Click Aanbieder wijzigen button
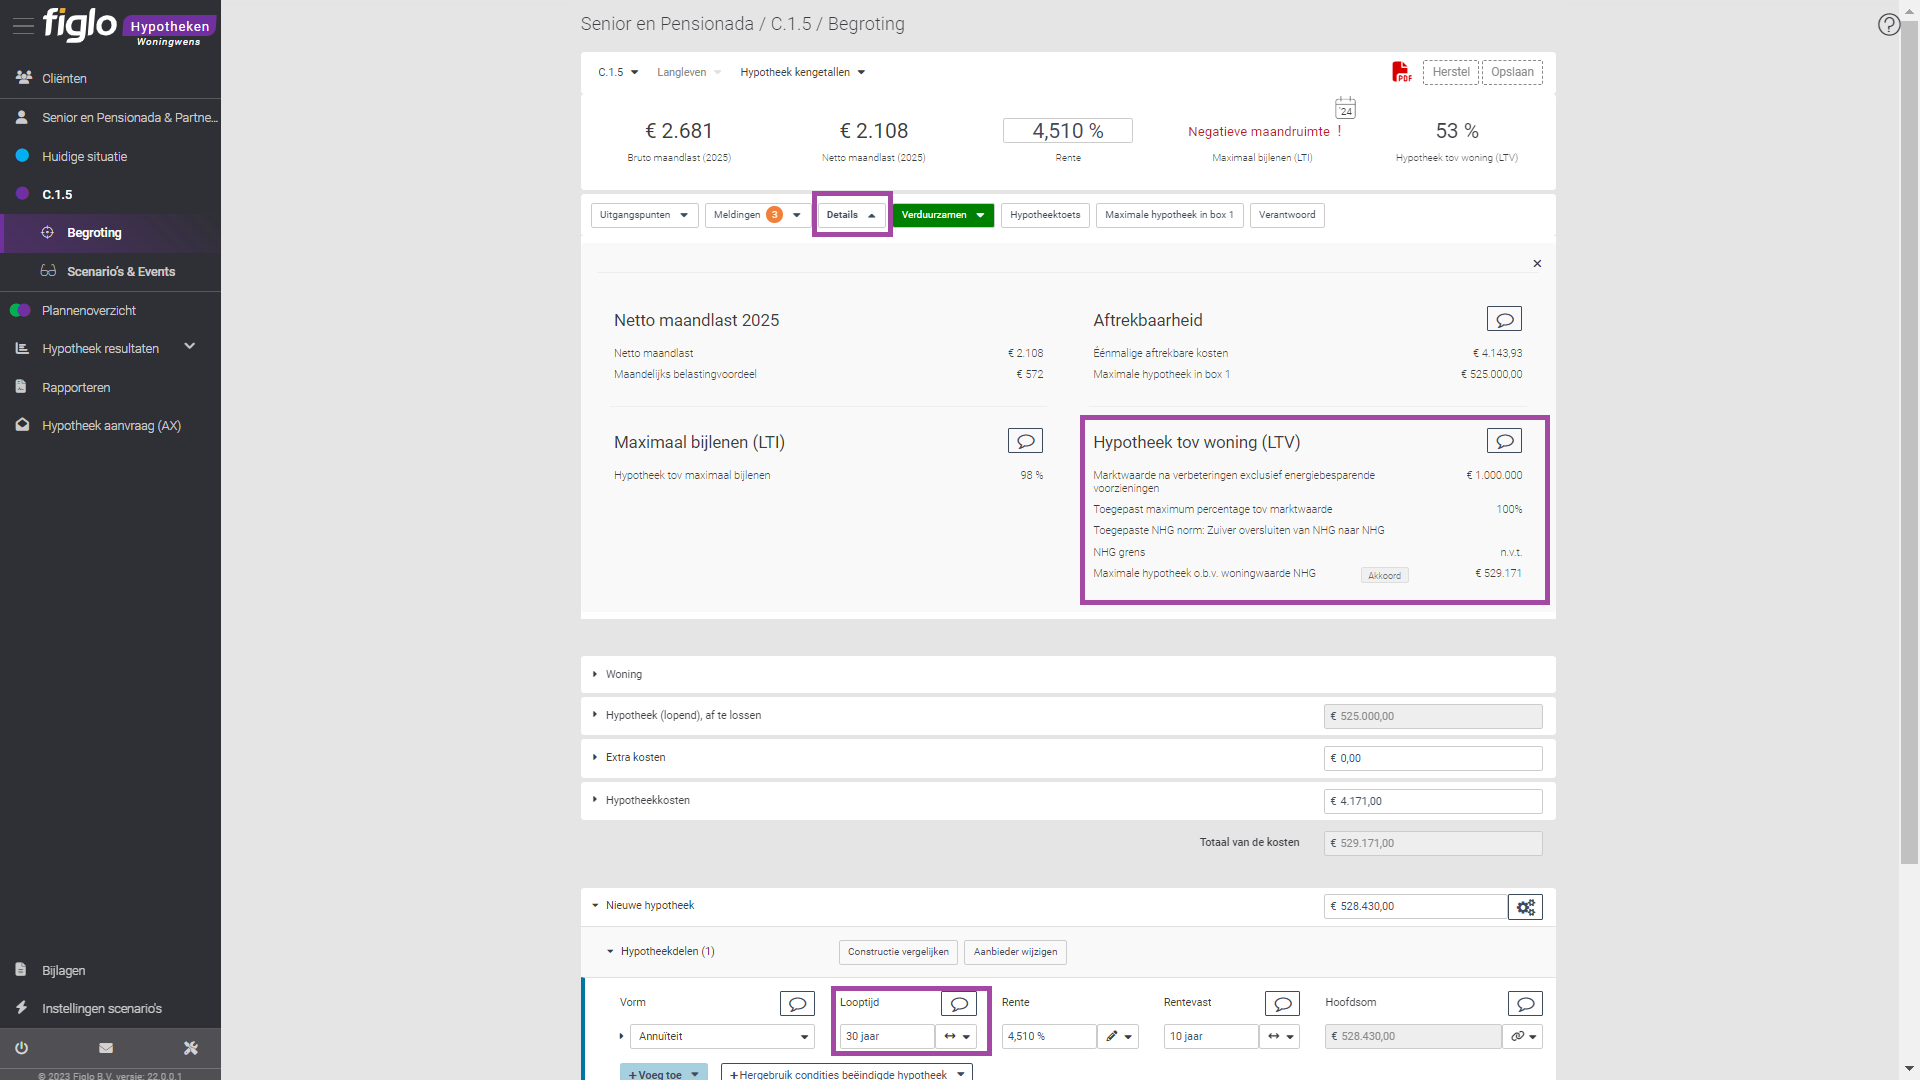Image resolution: width=1920 pixels, height=1080 pixels. point(1015,952)
